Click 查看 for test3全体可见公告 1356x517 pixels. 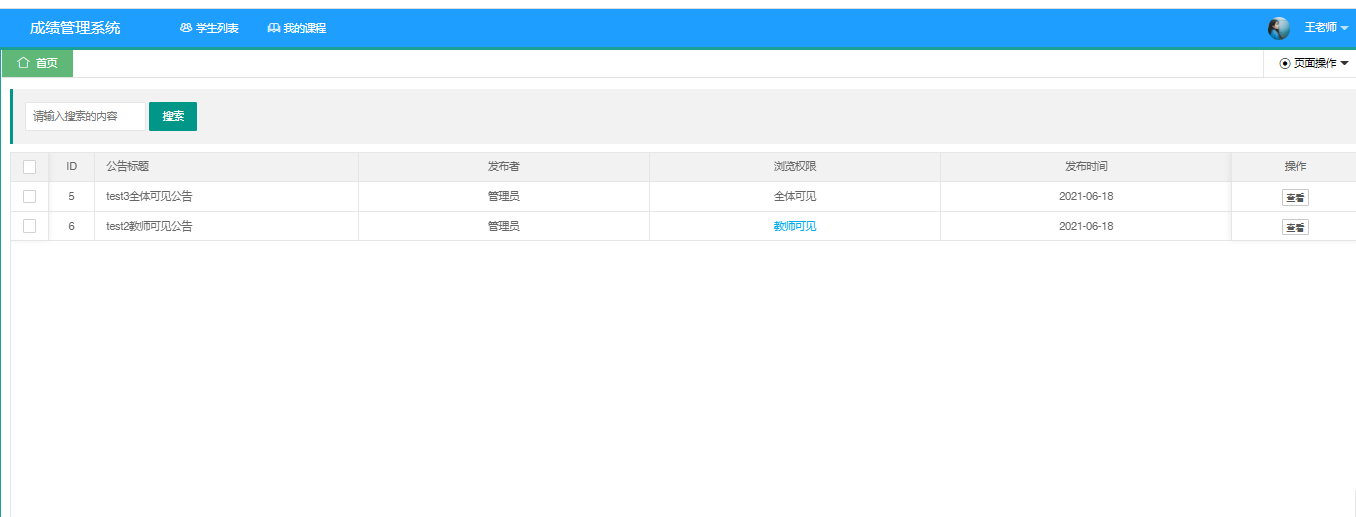(1295, 197)
